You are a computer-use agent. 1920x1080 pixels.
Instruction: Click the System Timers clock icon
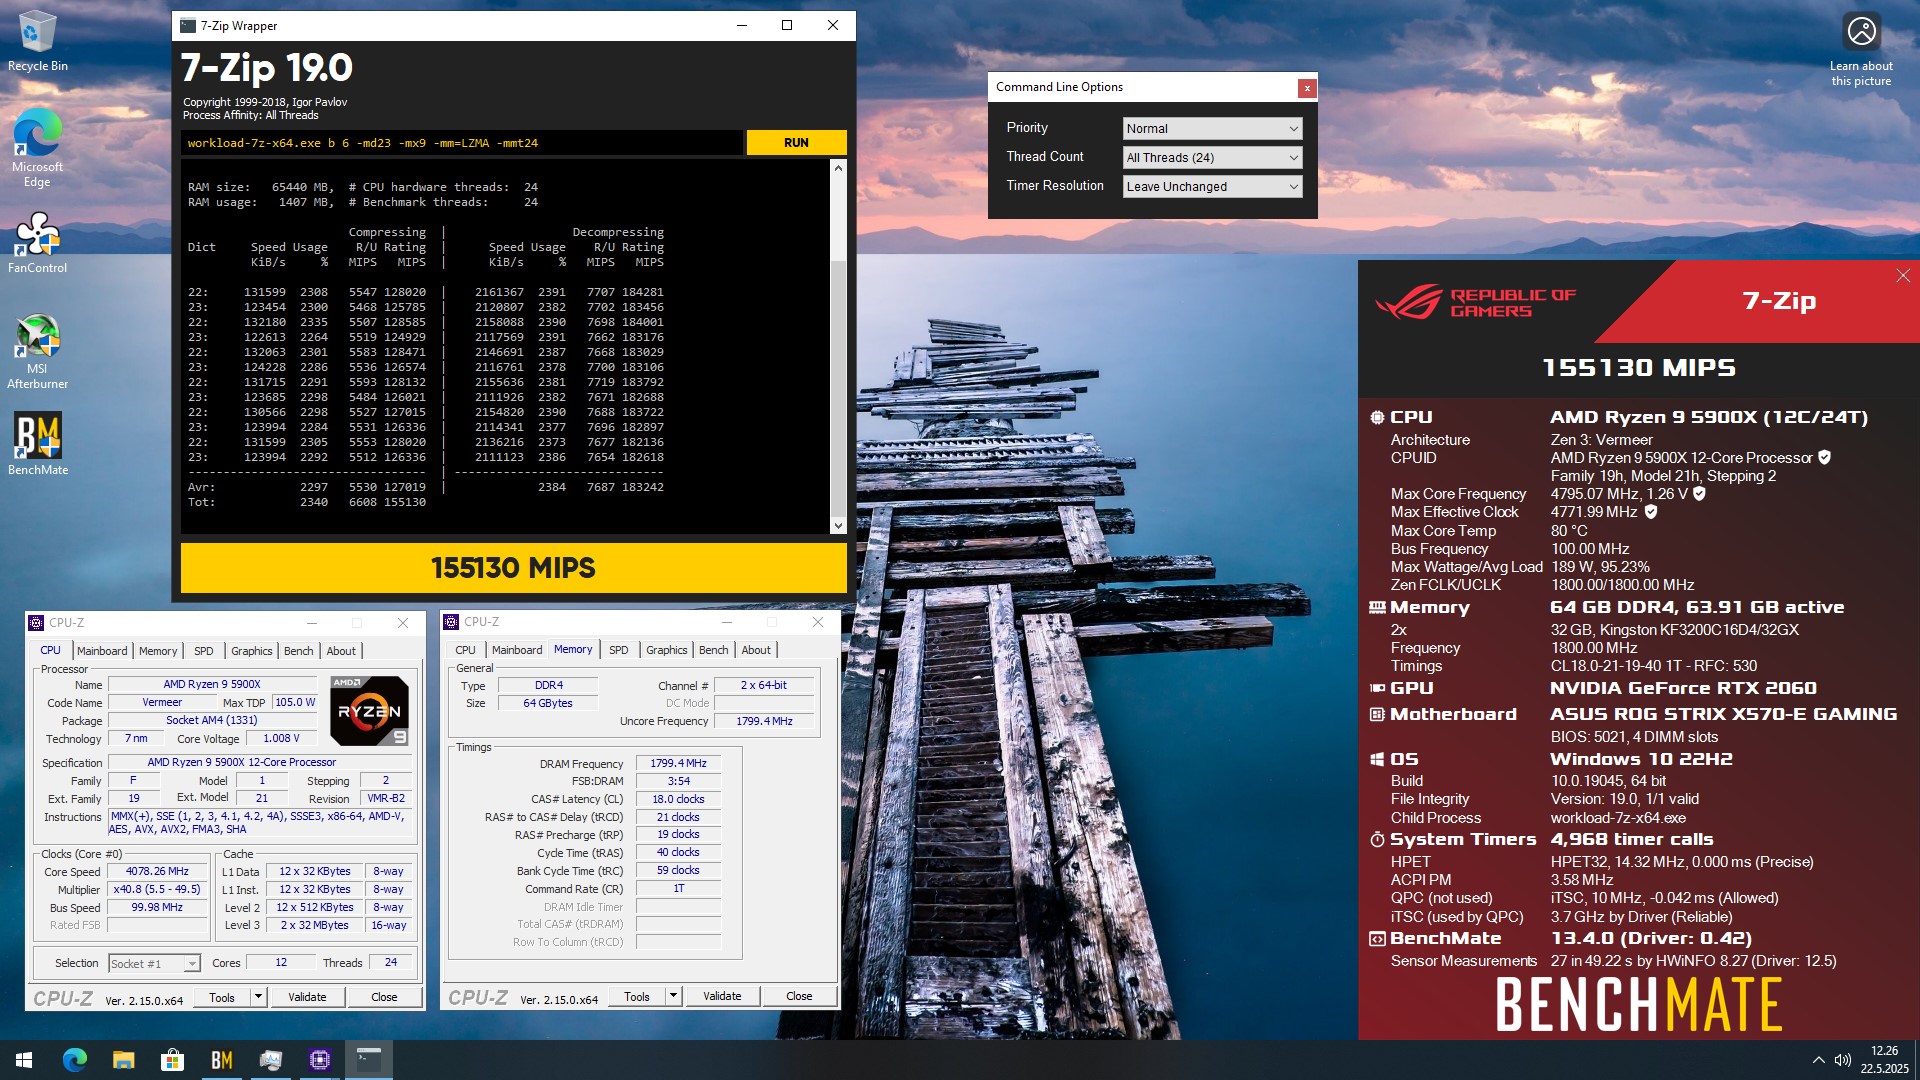tap(1377, 839)
